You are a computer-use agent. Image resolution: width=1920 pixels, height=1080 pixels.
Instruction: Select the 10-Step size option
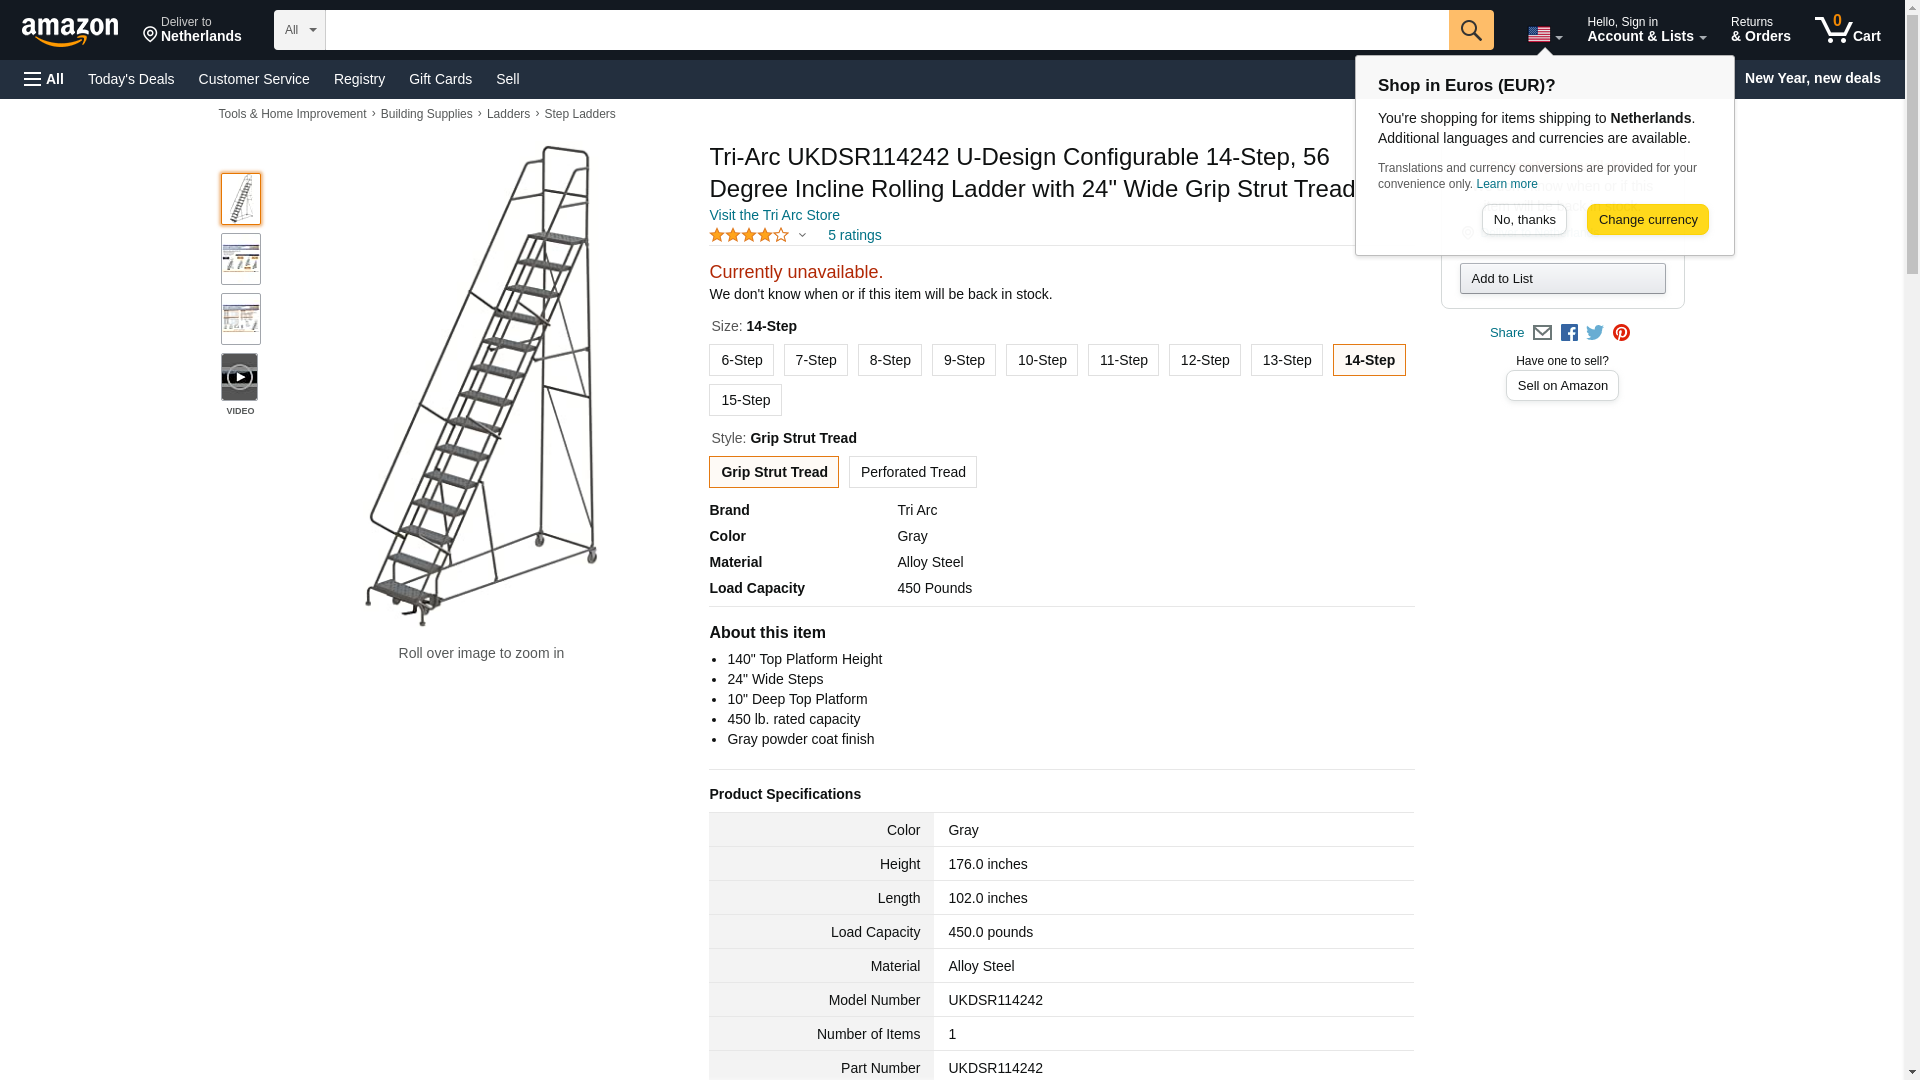coord(1041,360)
